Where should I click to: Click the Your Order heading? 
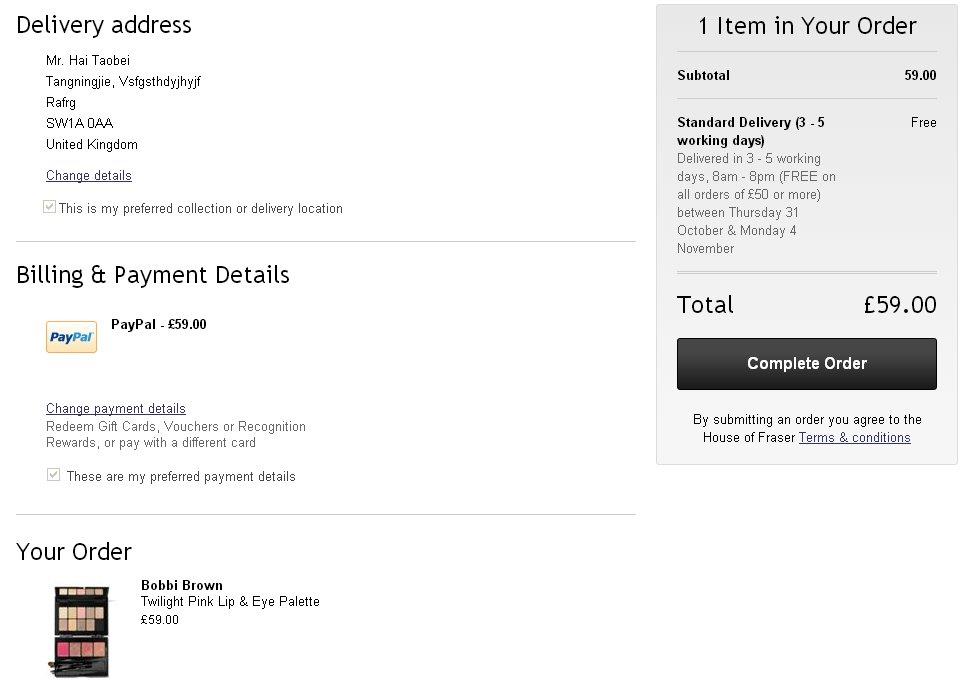pos(74,552)
